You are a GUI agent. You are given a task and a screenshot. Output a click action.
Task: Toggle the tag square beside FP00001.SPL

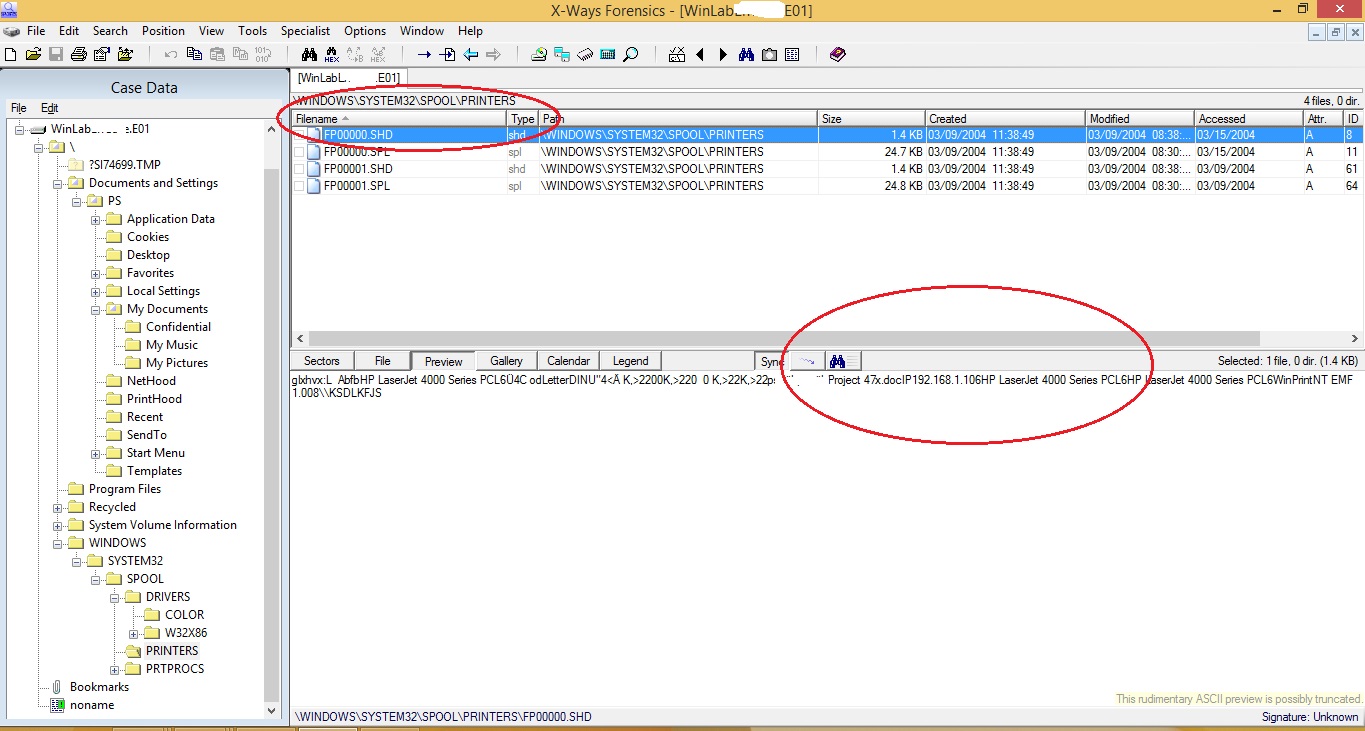click(x=299, y=185)
